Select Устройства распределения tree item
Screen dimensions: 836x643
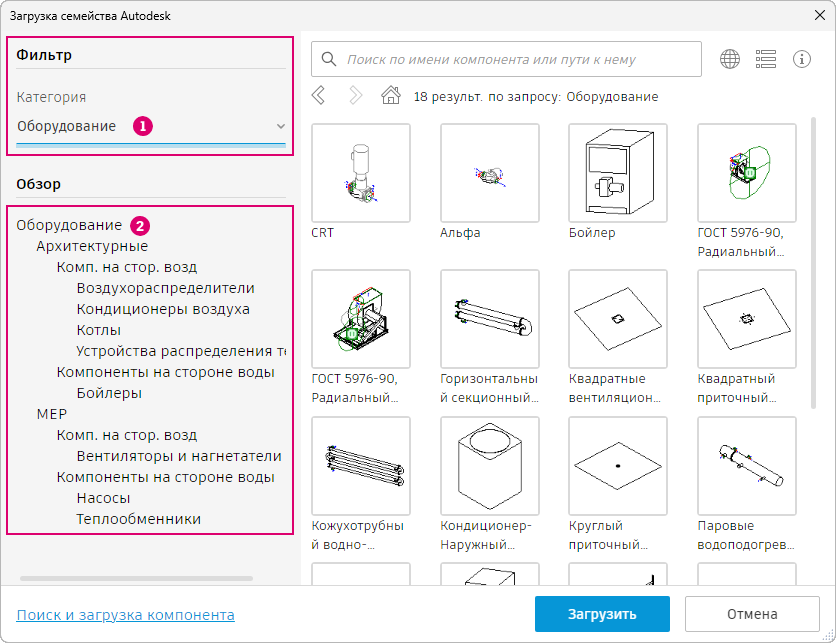pos(181,351)
